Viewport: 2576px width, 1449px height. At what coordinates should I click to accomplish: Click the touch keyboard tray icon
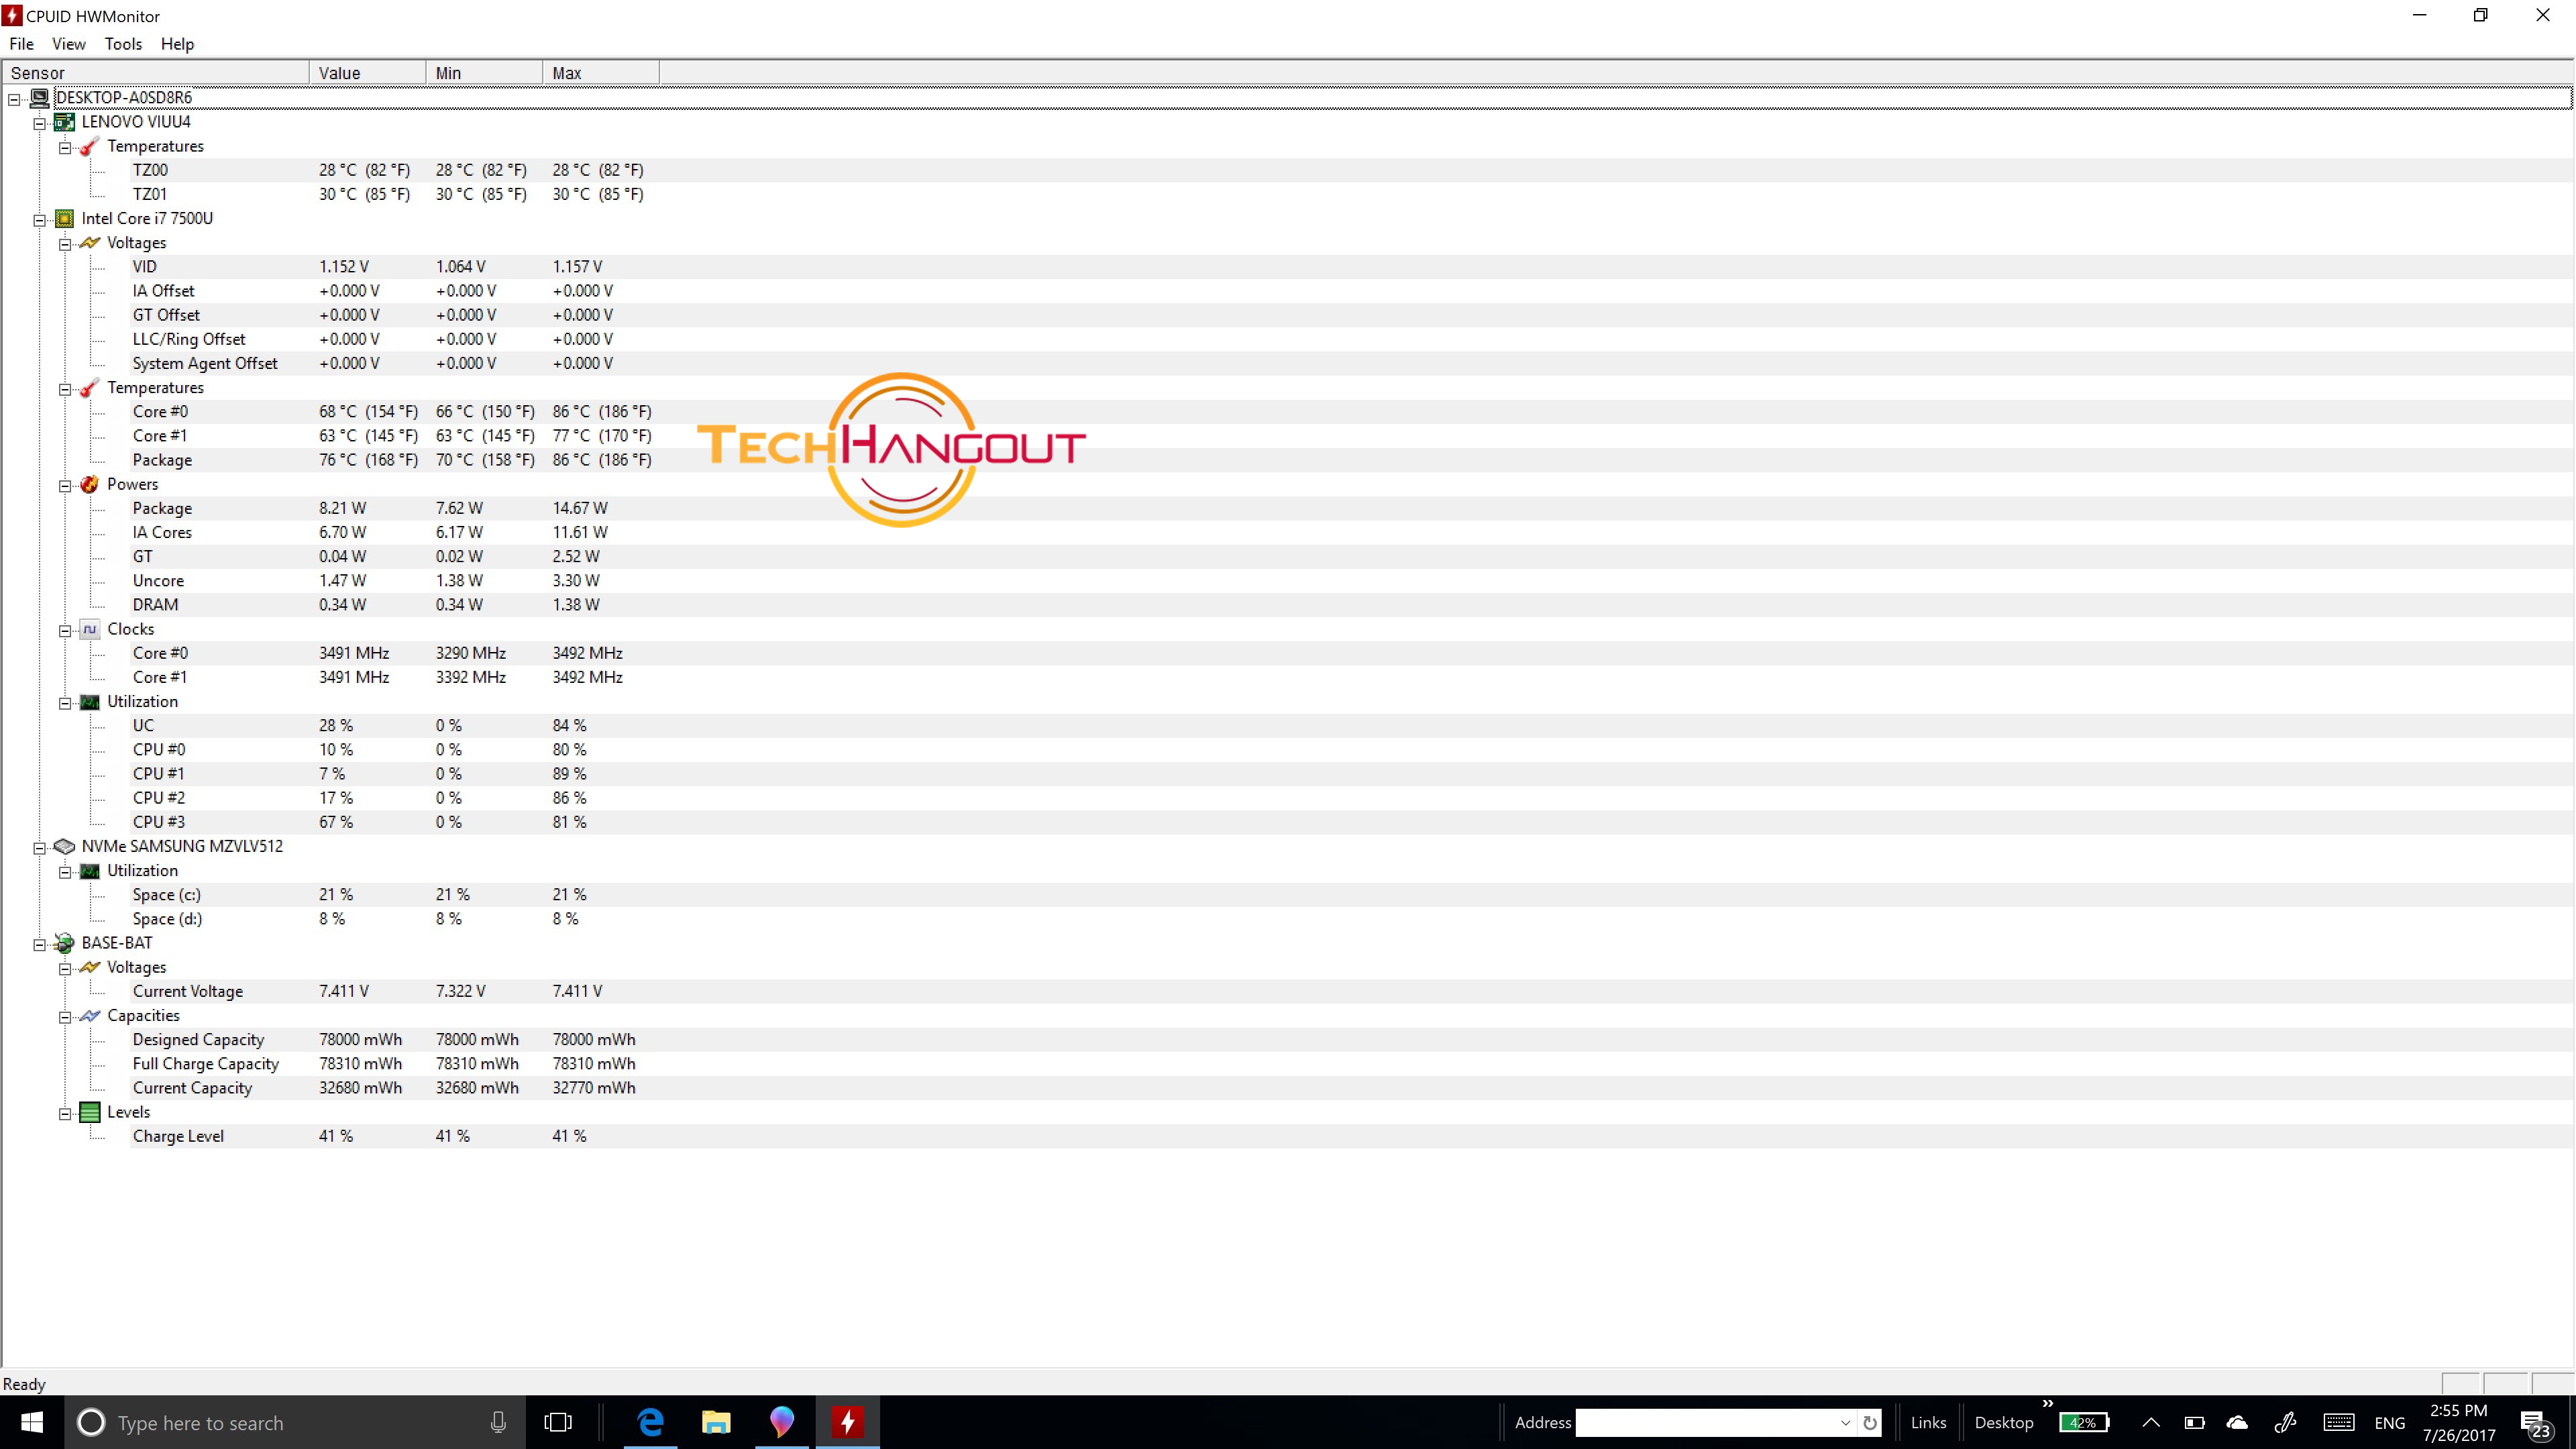pyautogui.click(x=2339, y=1422)
